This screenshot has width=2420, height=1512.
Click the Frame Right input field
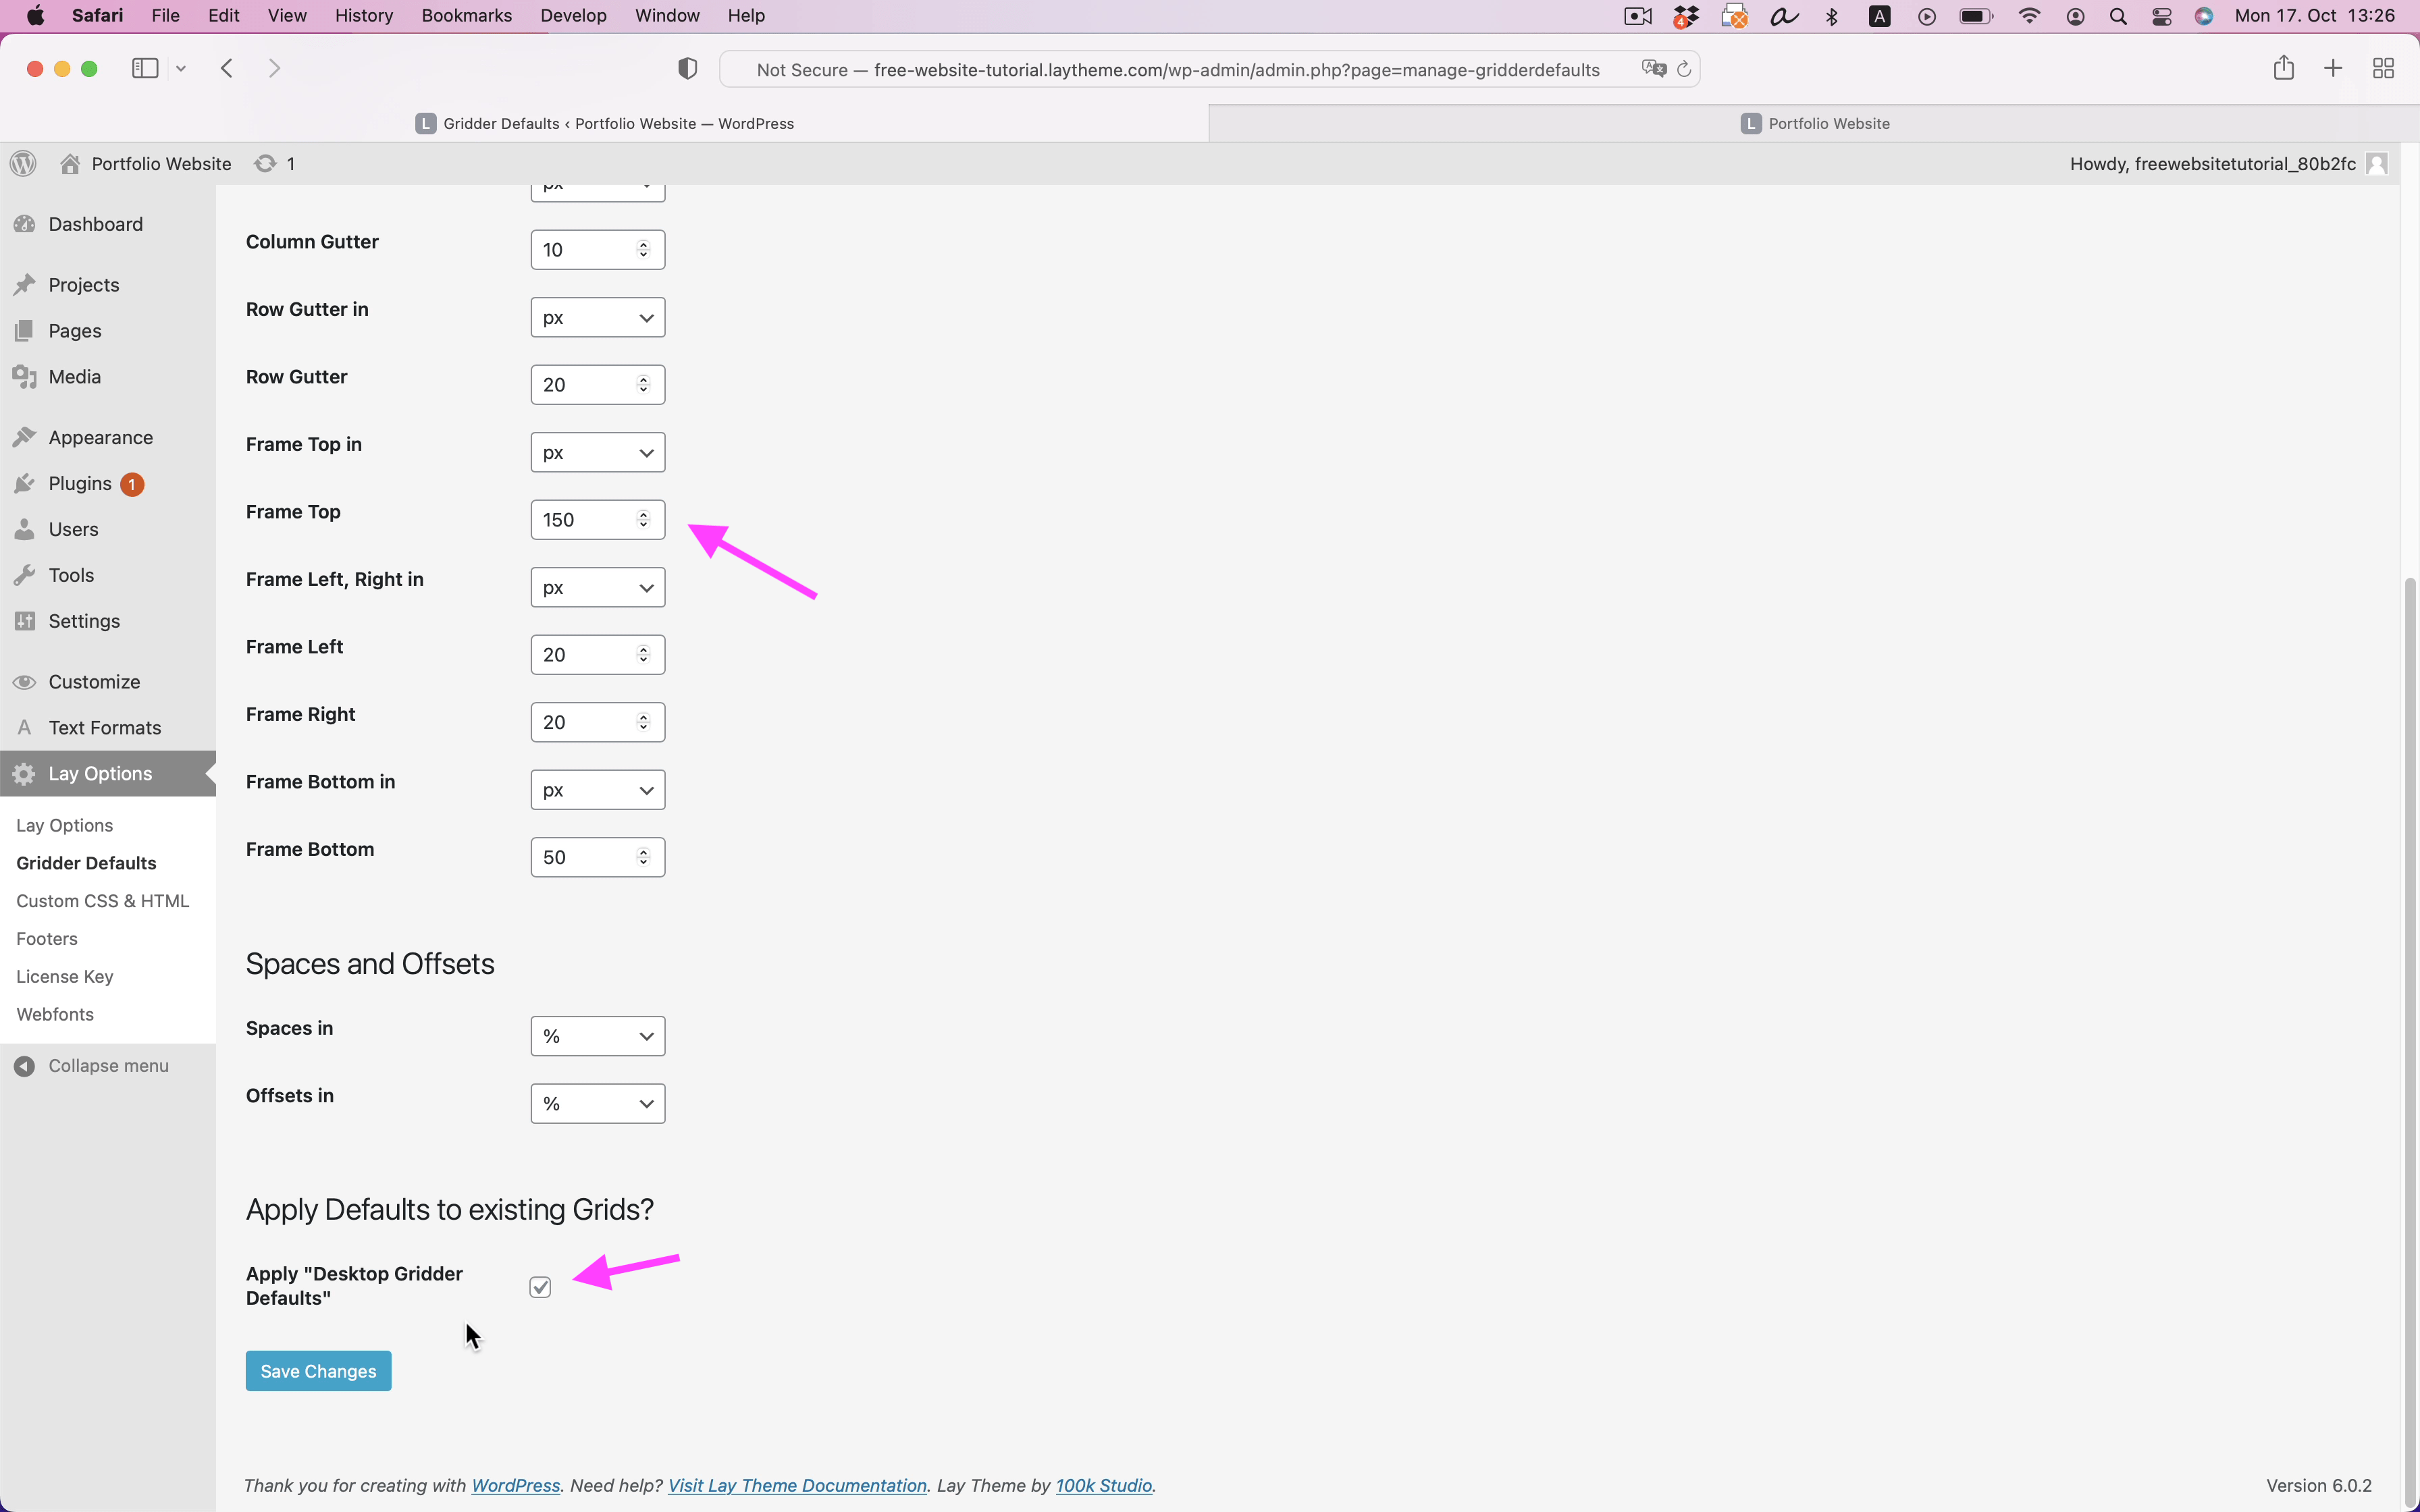click(x=598, y=723)
